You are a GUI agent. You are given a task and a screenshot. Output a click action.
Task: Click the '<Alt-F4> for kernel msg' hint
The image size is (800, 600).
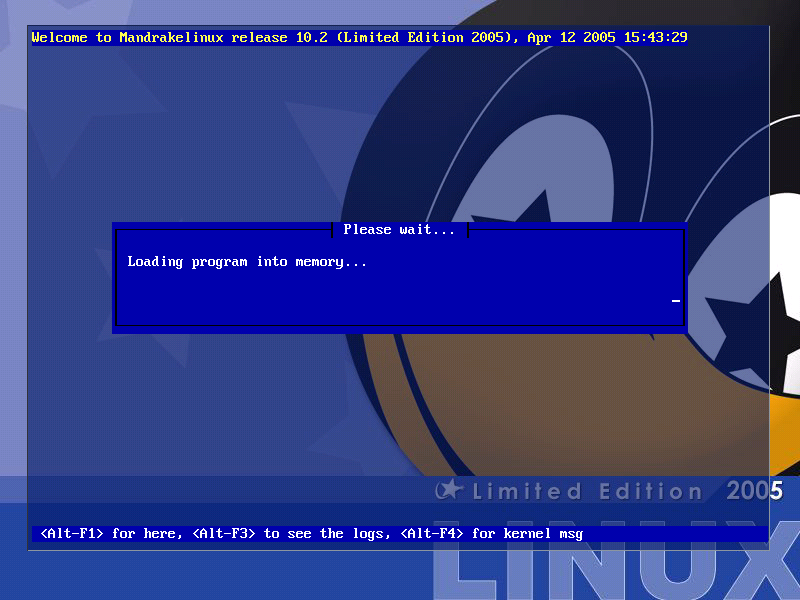[x=492, y=534]
